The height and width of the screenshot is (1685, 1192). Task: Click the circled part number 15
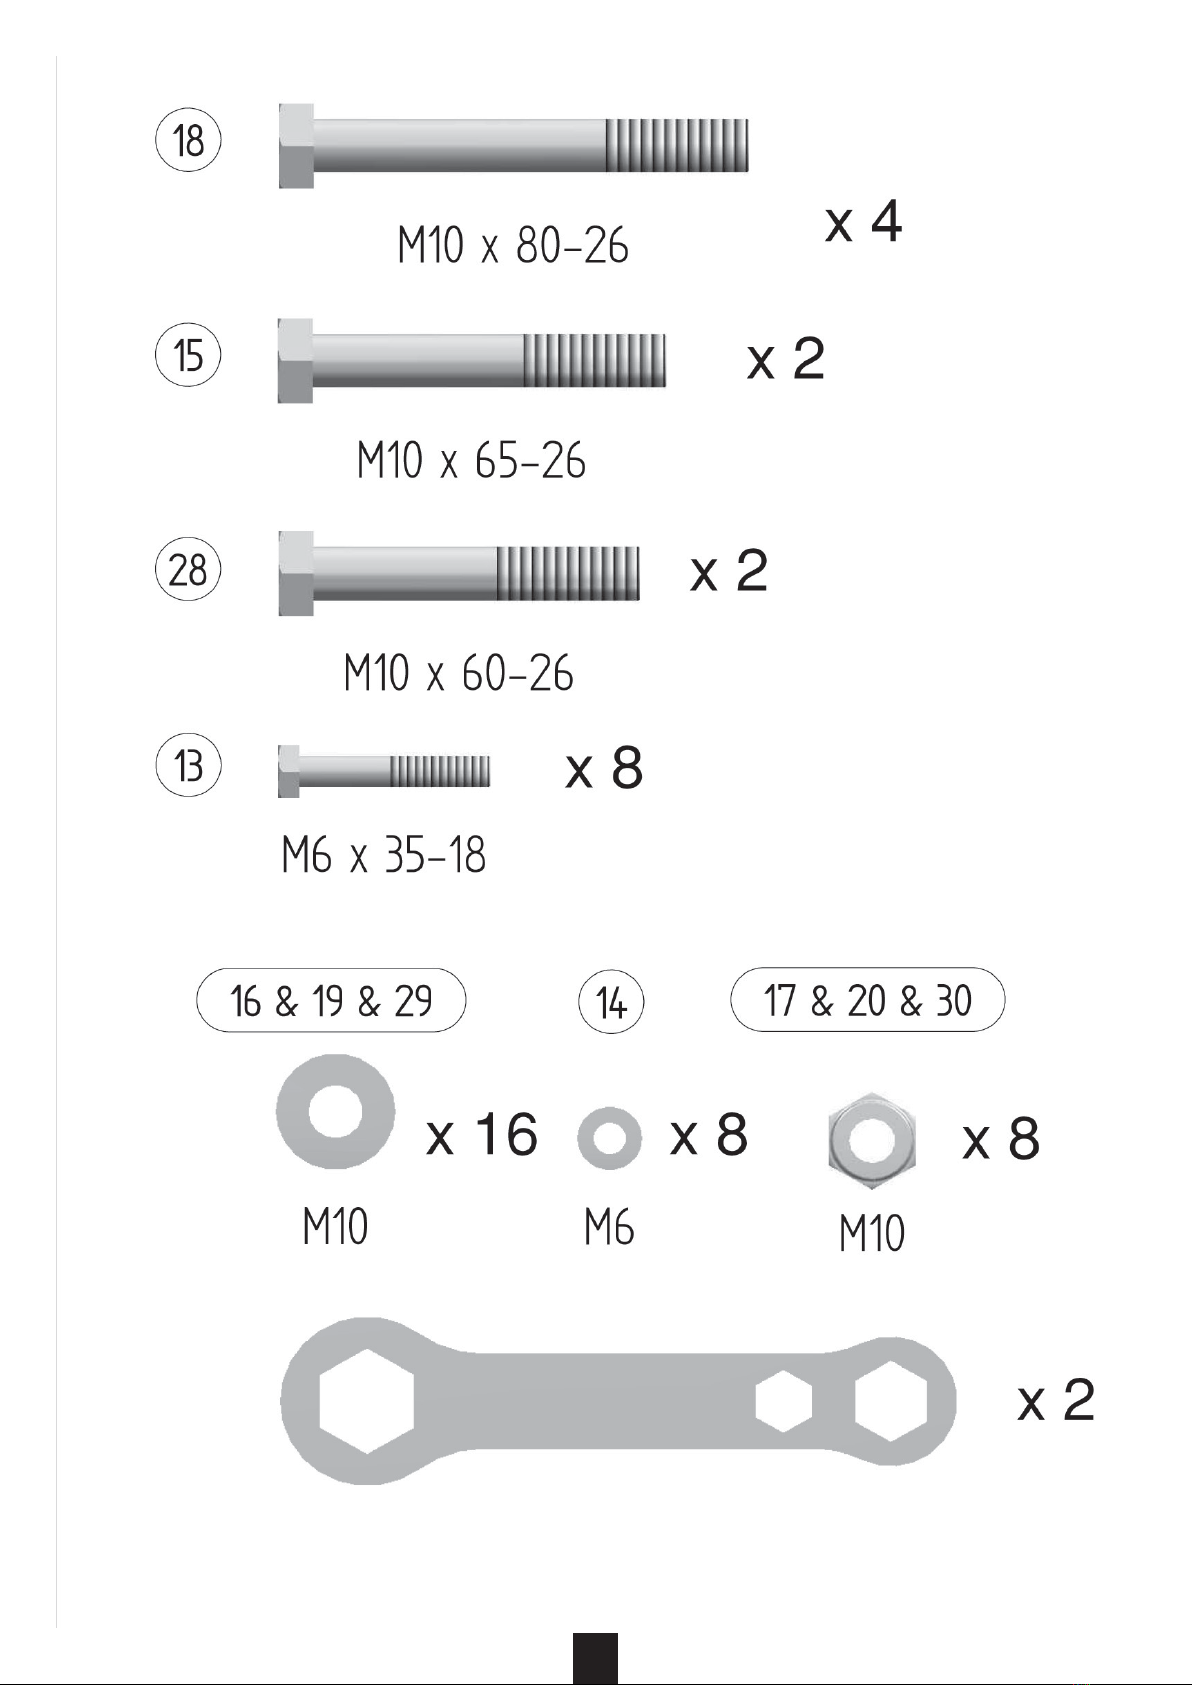click(x=188, y=355)
